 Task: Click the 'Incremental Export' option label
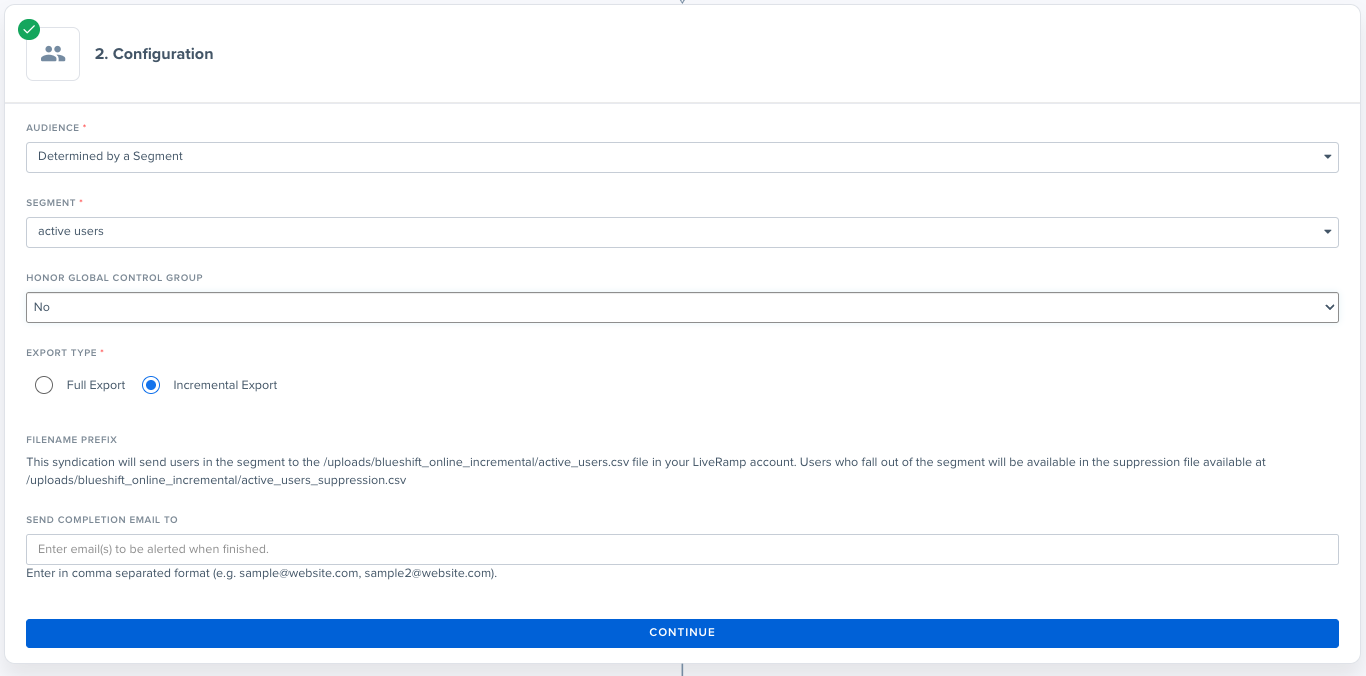(225, 385)
